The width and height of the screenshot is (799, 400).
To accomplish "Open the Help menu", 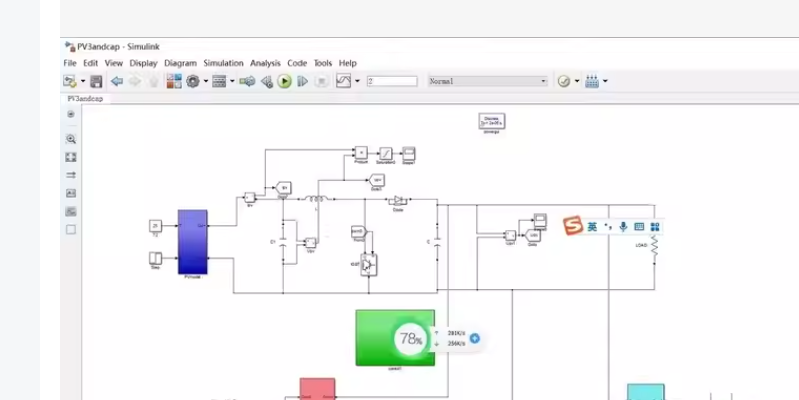I will (348, 63).
